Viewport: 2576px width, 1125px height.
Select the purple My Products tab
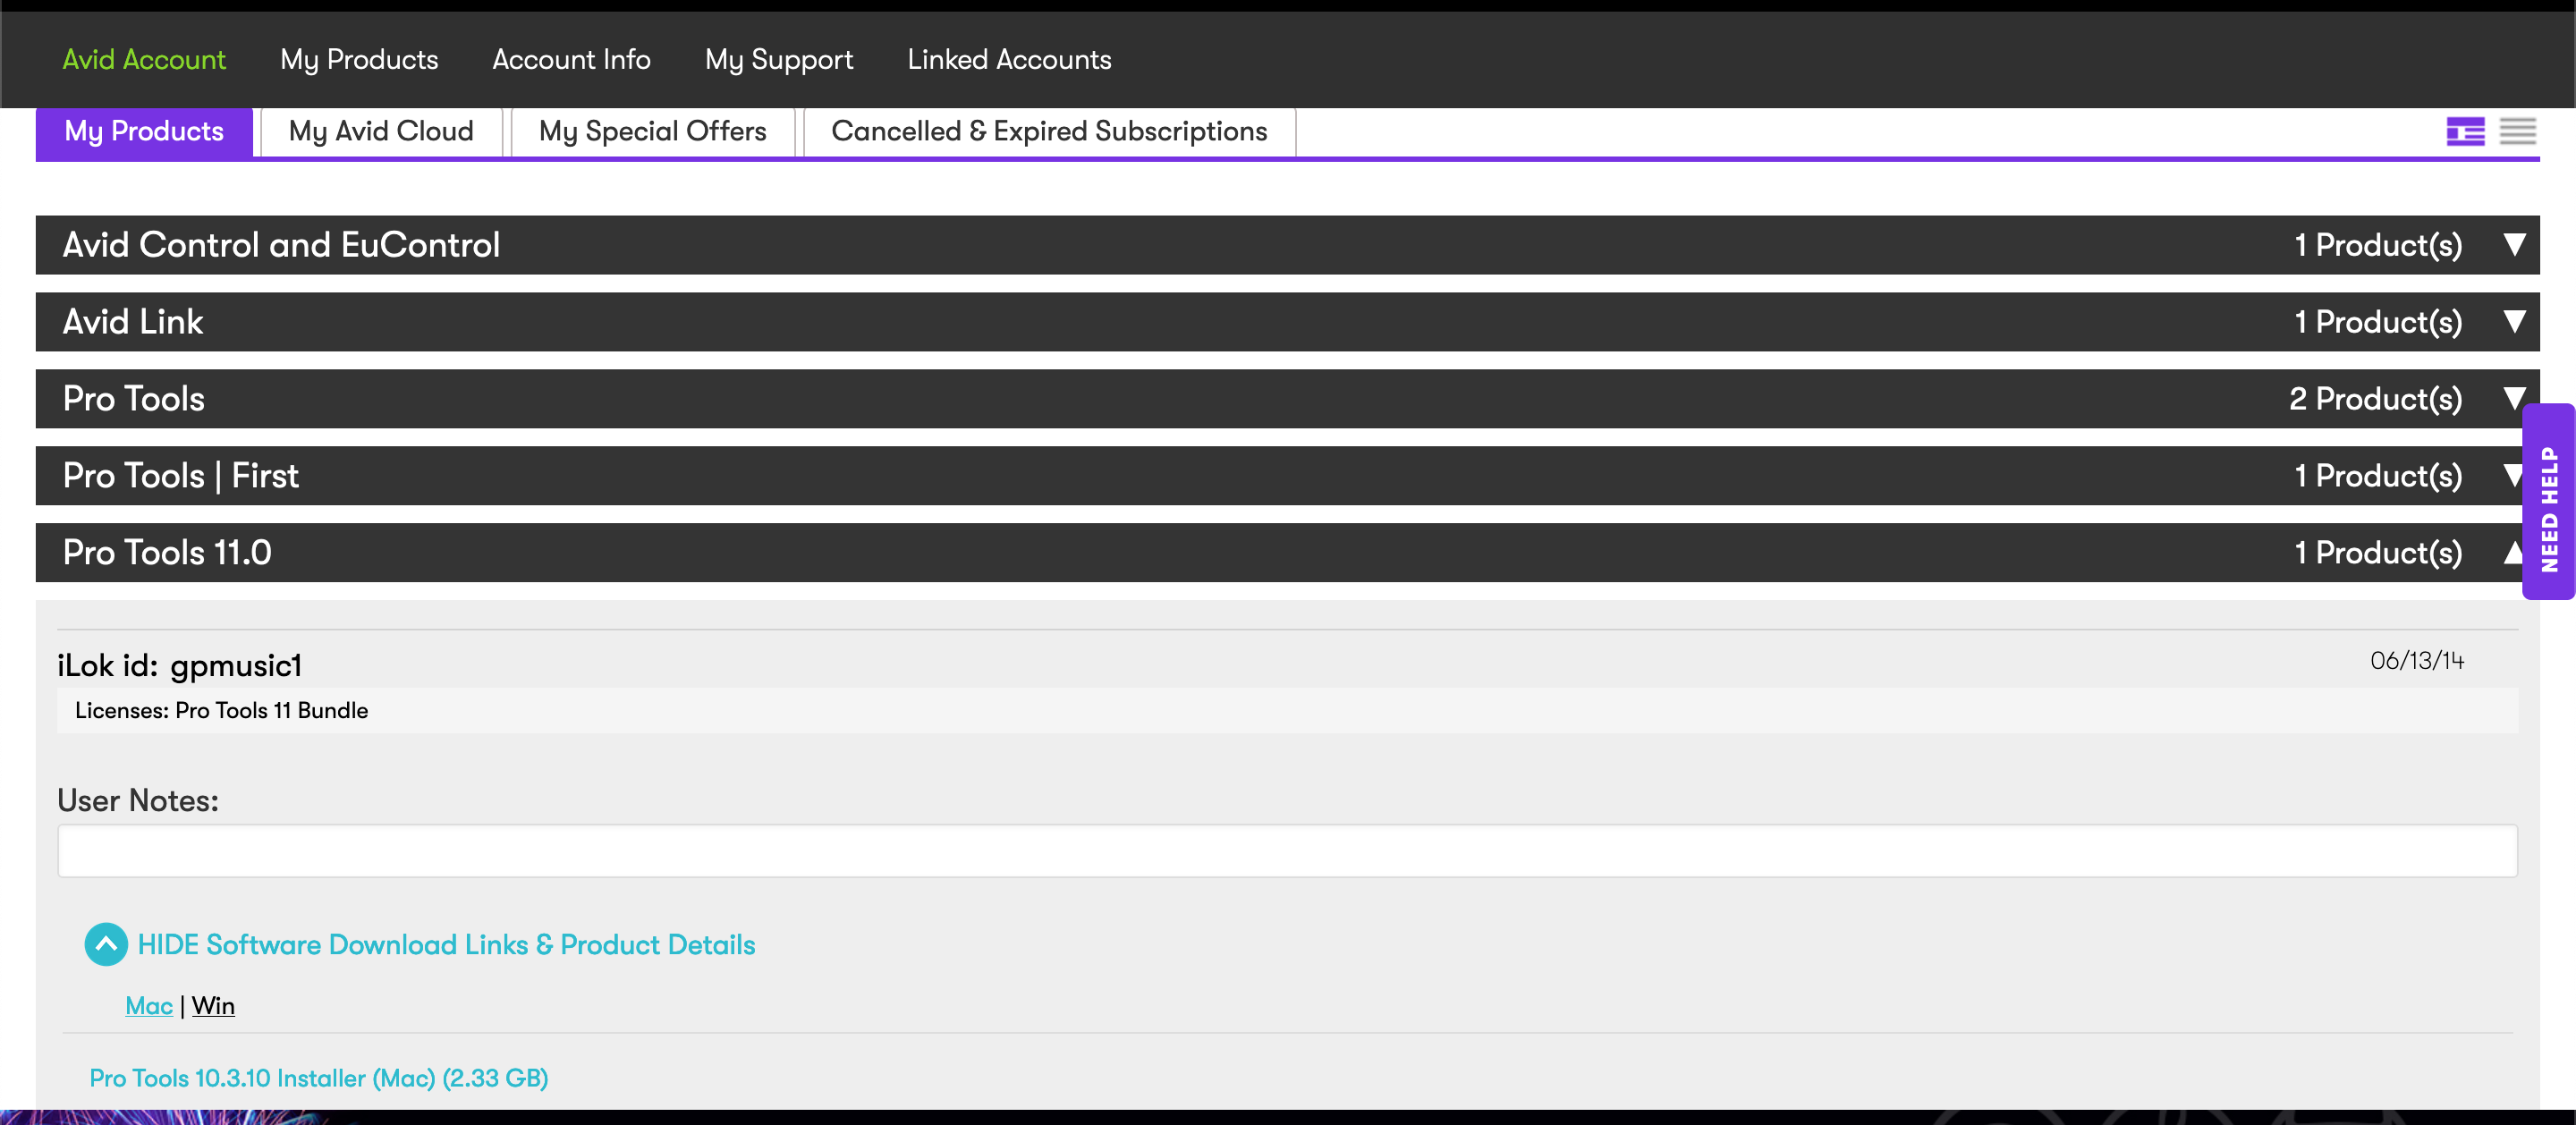pos(144,132)
